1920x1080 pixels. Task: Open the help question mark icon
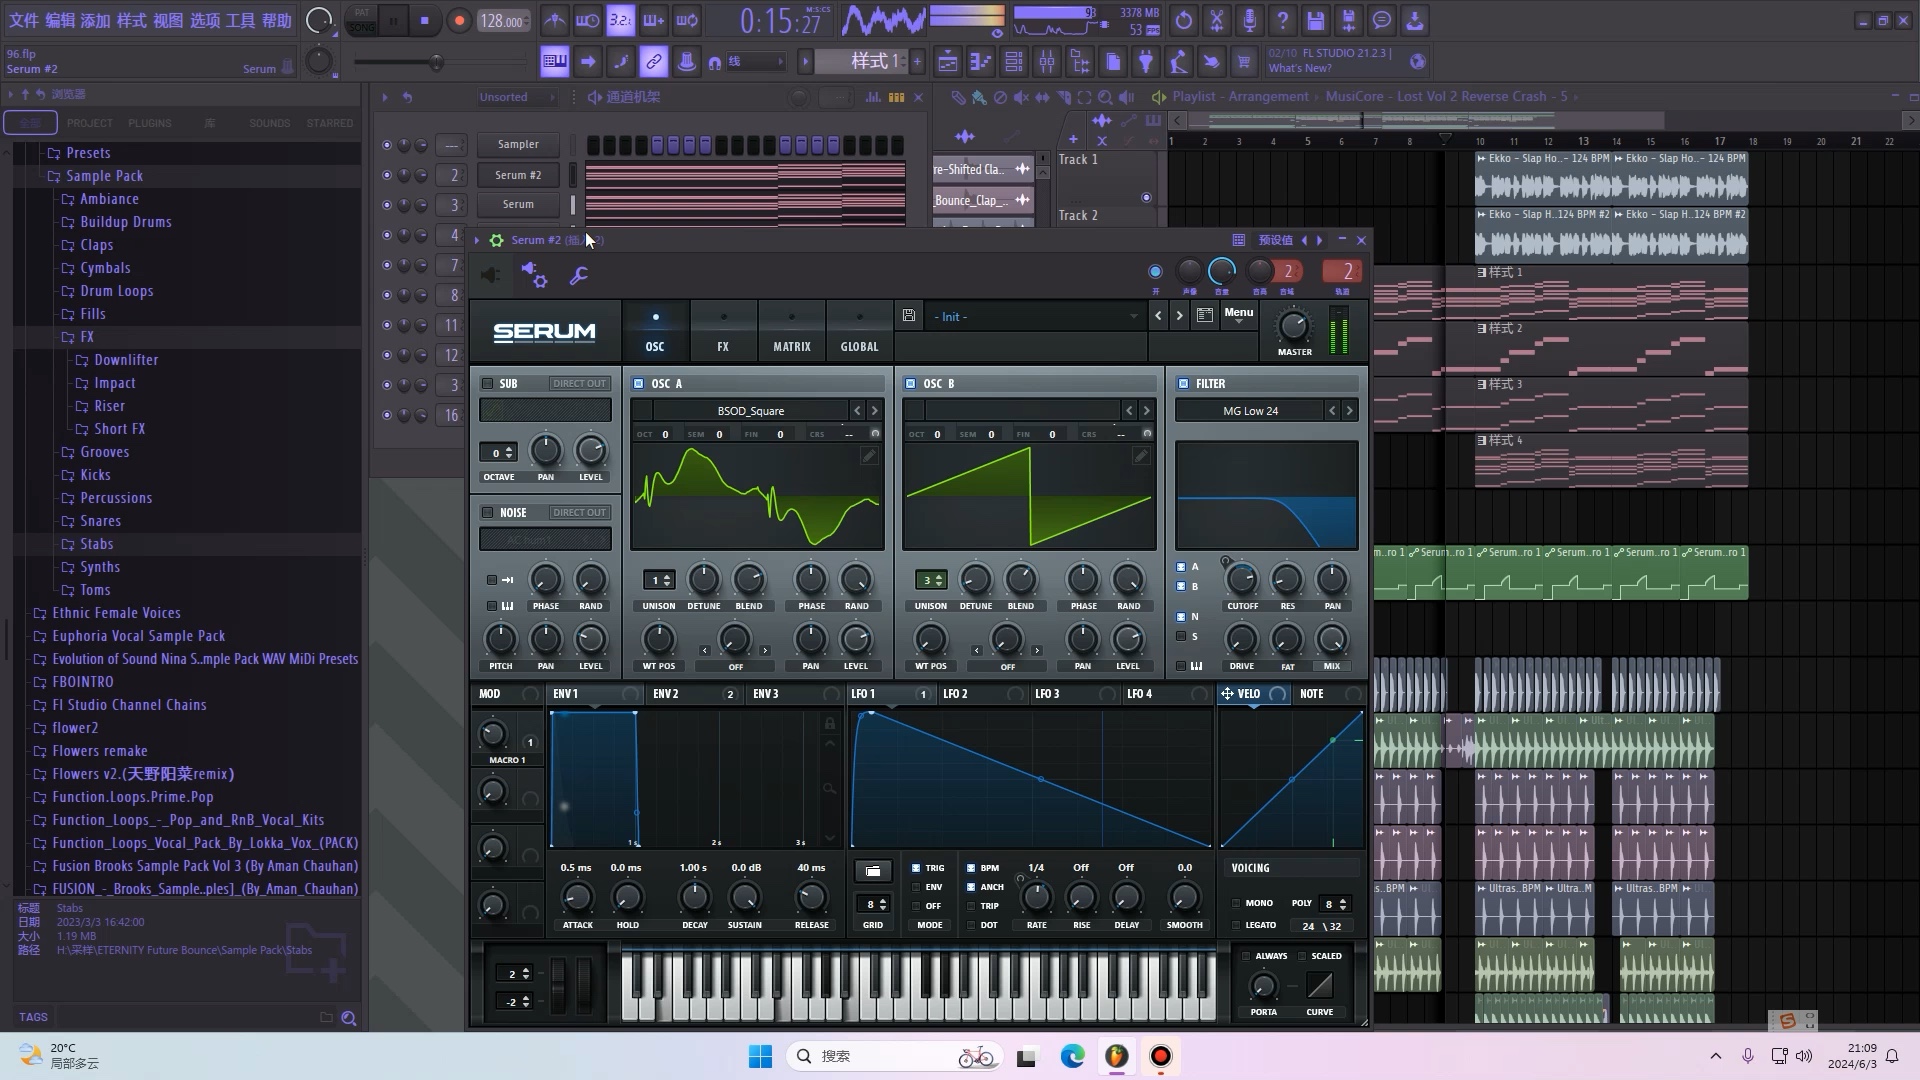(1283, 20)
